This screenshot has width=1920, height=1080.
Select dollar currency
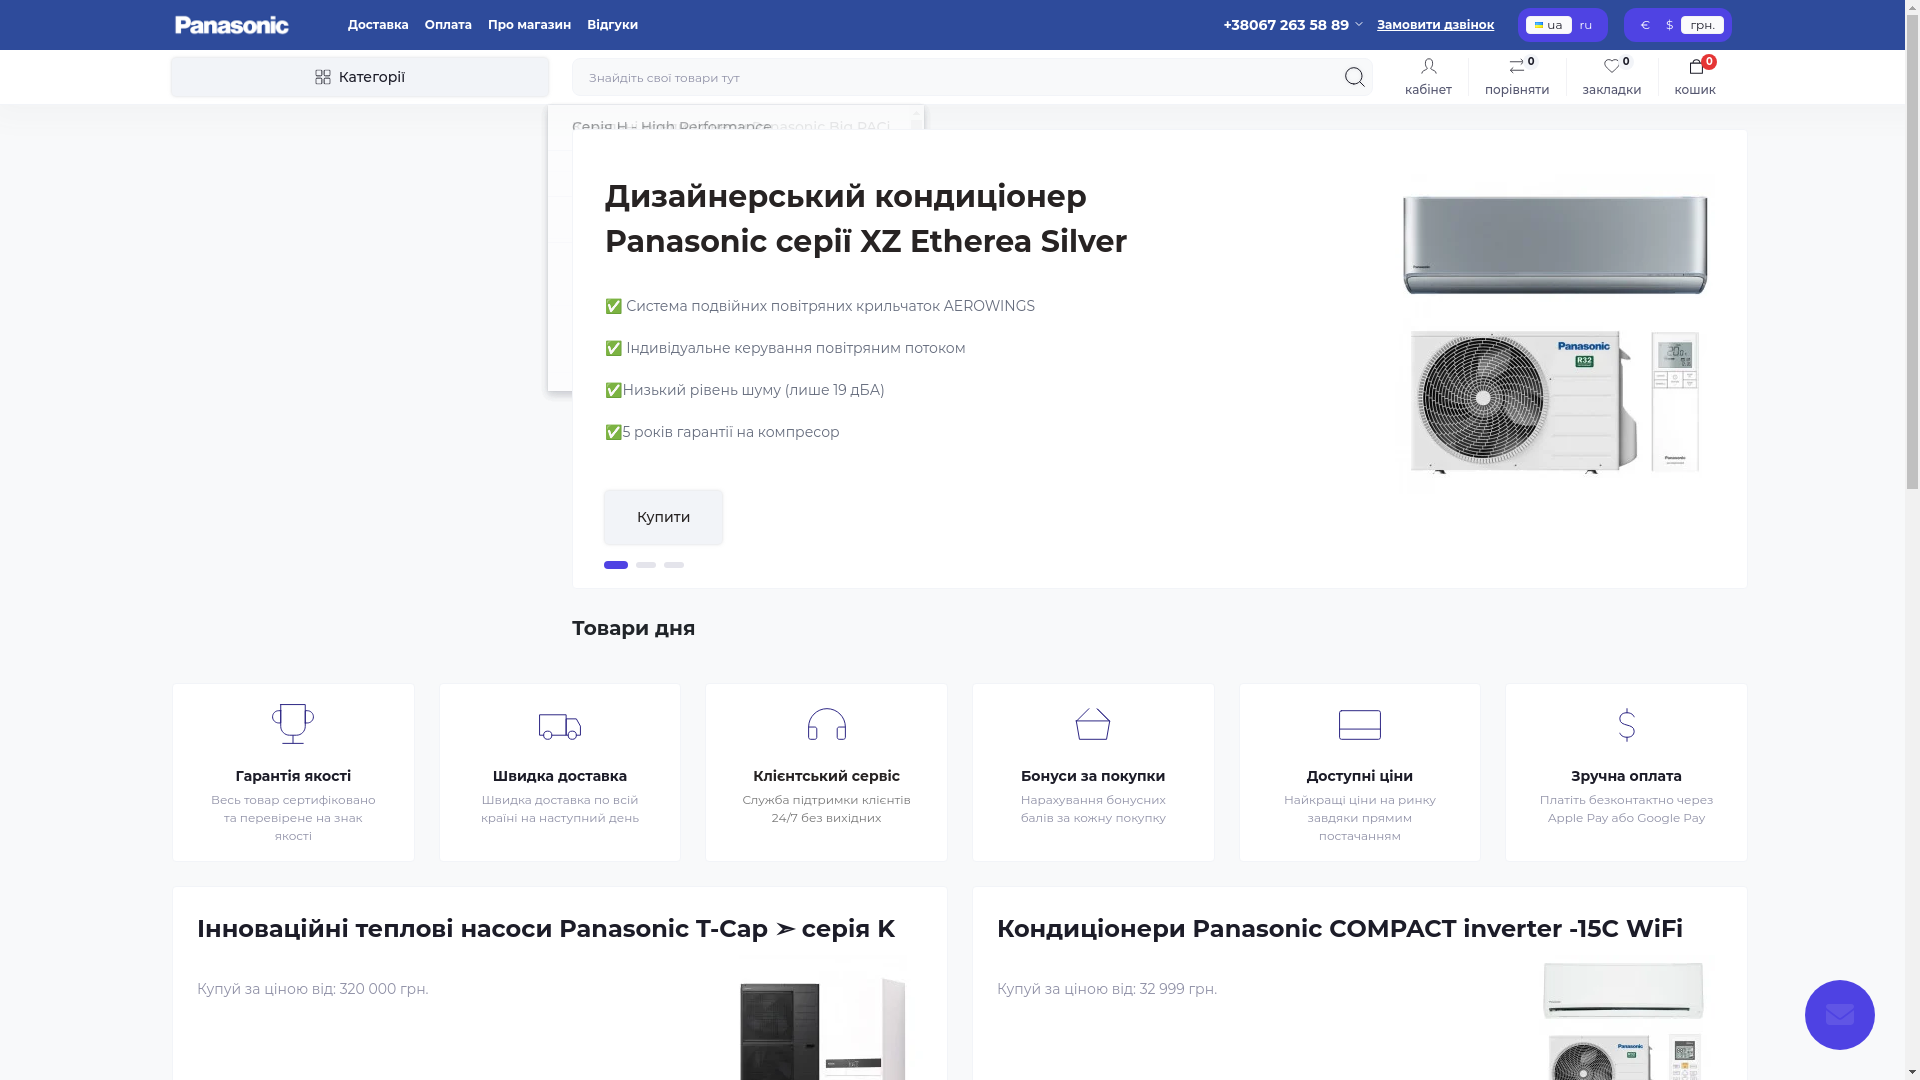tap(1669, 25)
